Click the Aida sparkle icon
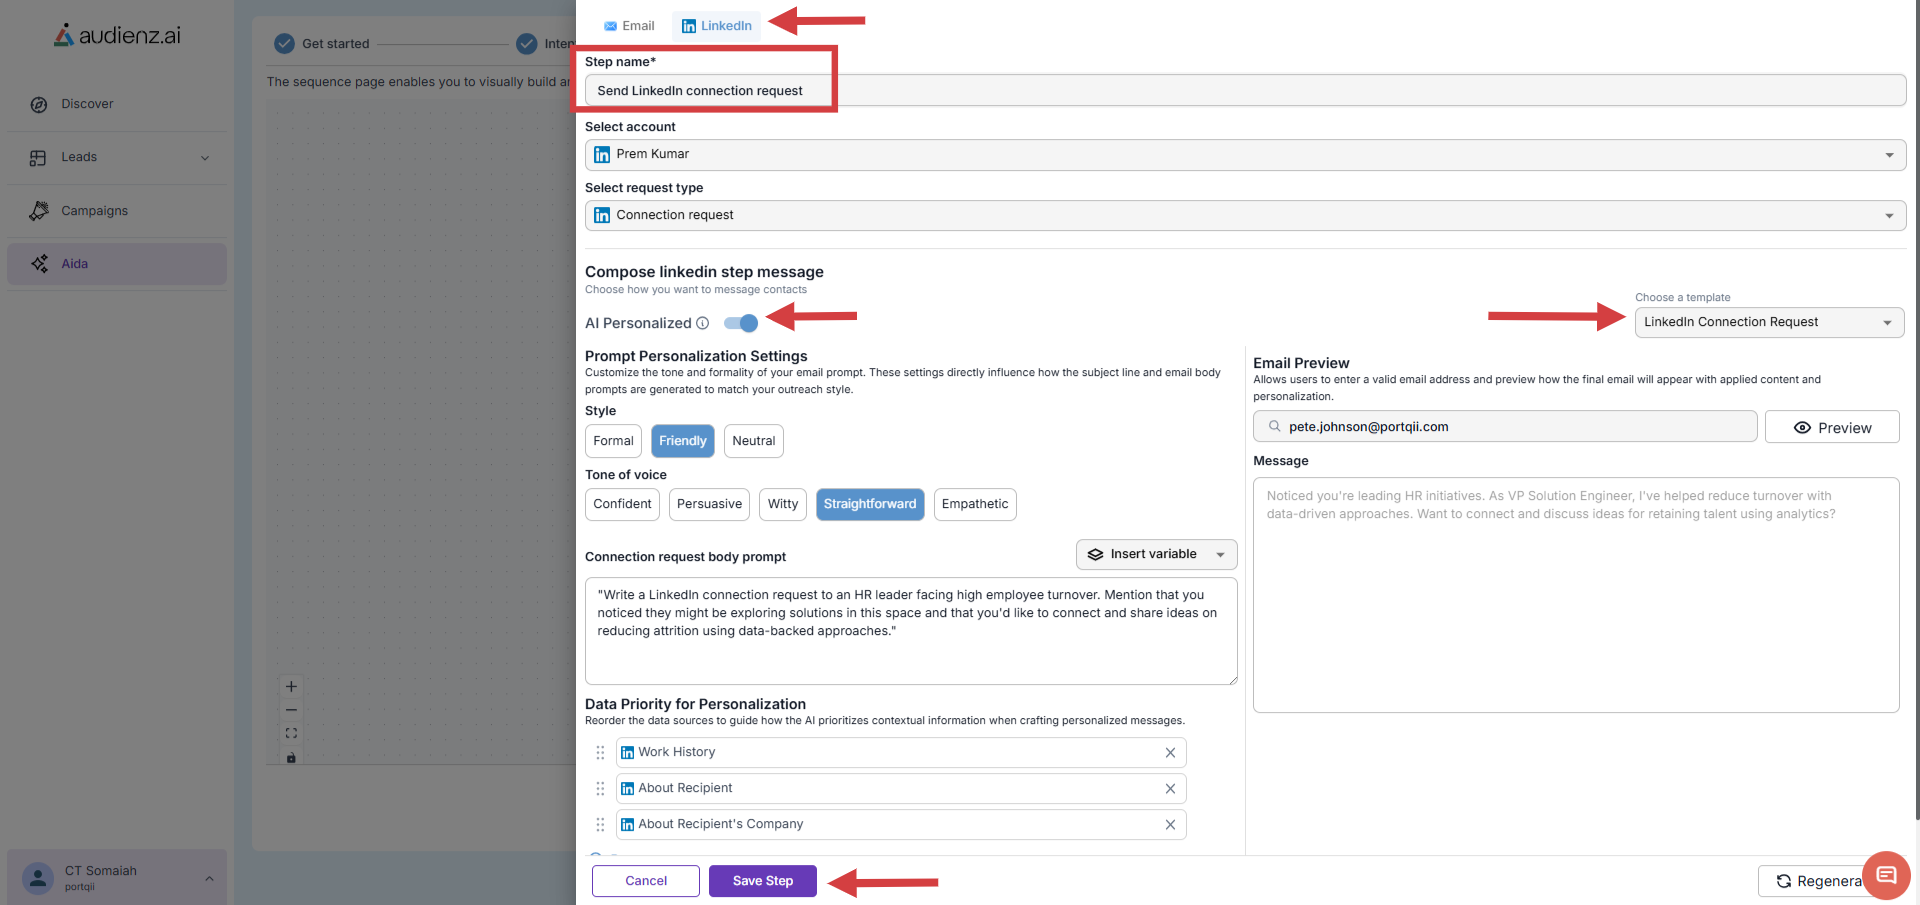Screen dimensions: 1920x905 click(x=39, y=264)
